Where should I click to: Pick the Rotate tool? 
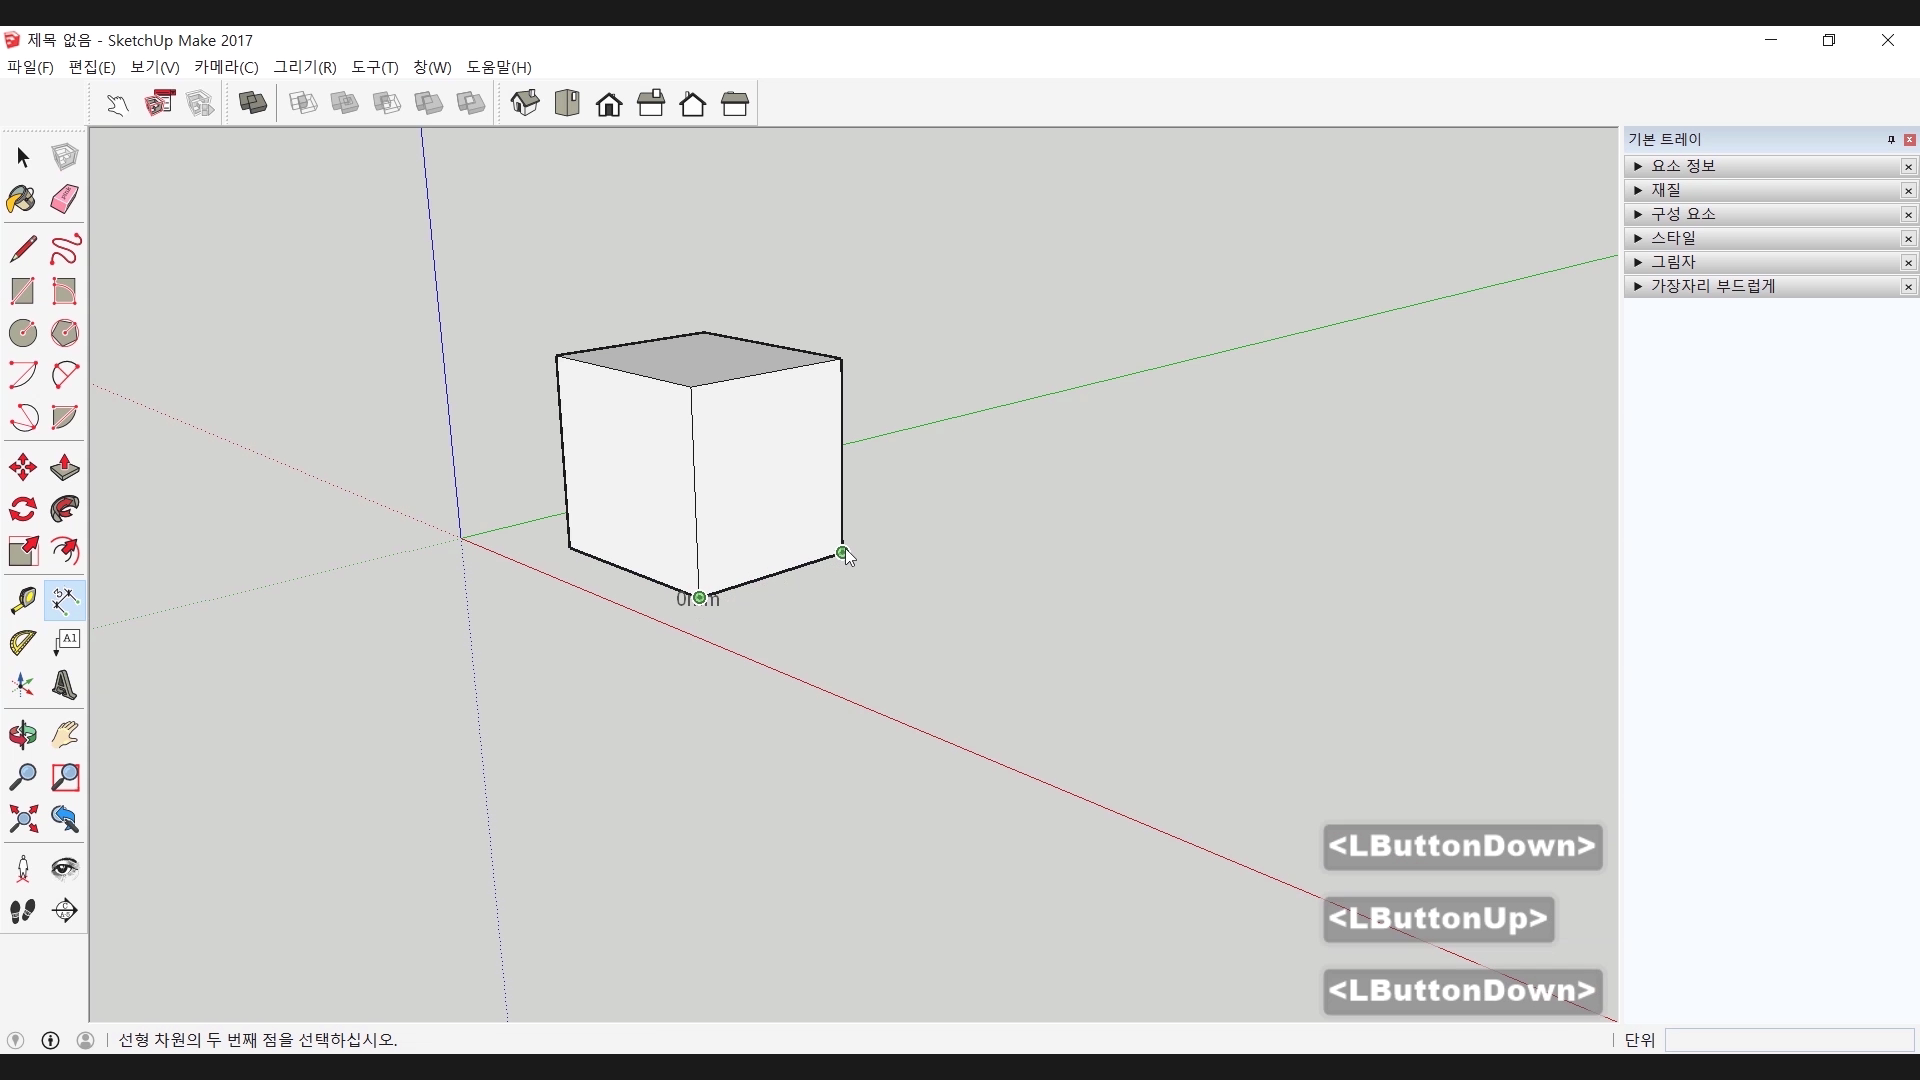(x=22, y=510)
